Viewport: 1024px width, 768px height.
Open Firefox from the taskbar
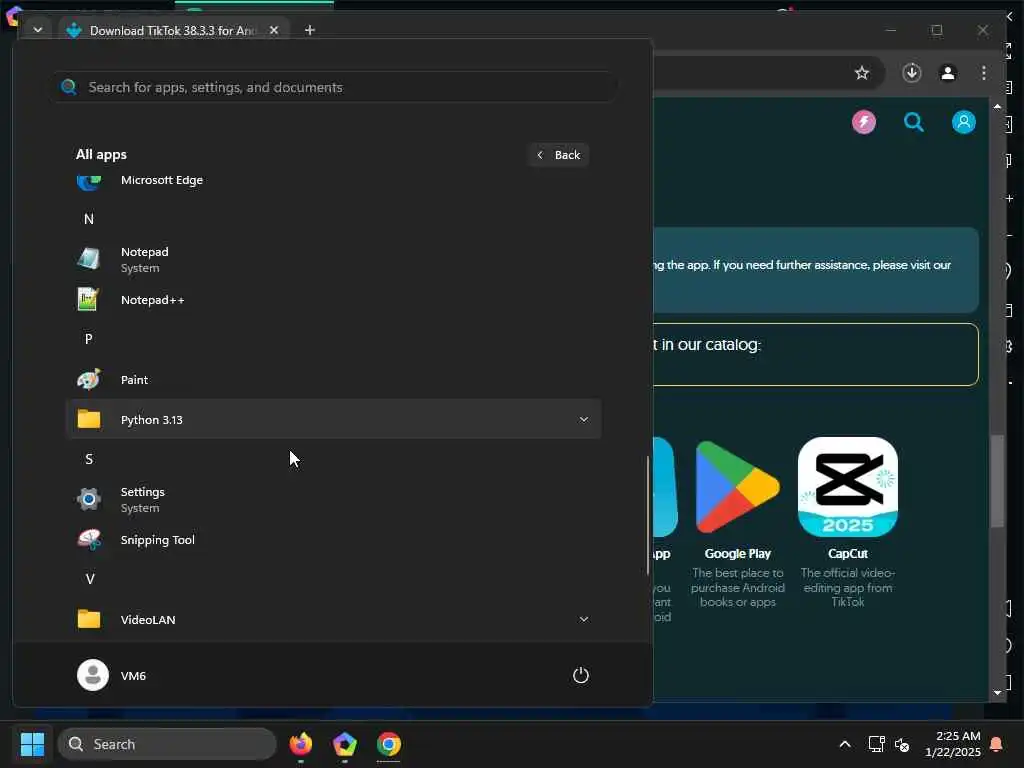pyautogui.click(x=300, y=744)
